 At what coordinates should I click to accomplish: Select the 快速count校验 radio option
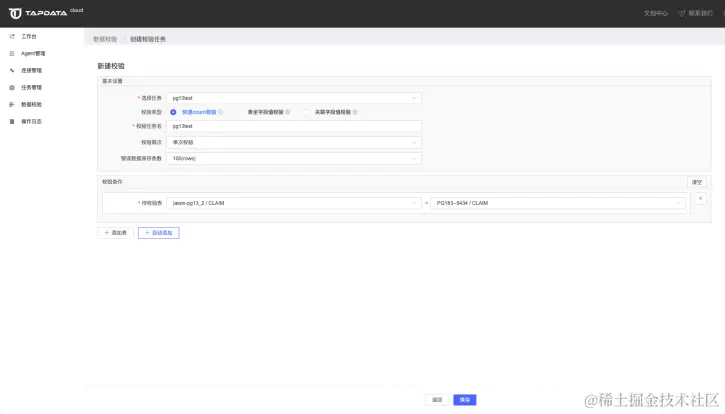coord(173,112)
